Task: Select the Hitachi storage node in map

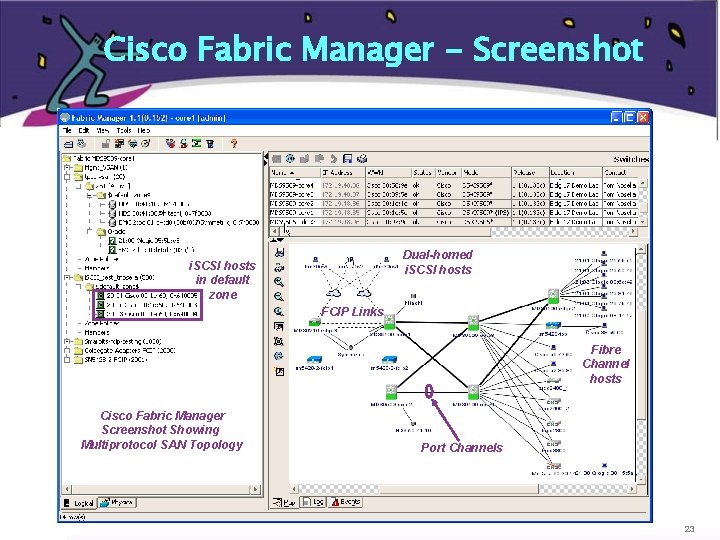Action: pos(413,297)
